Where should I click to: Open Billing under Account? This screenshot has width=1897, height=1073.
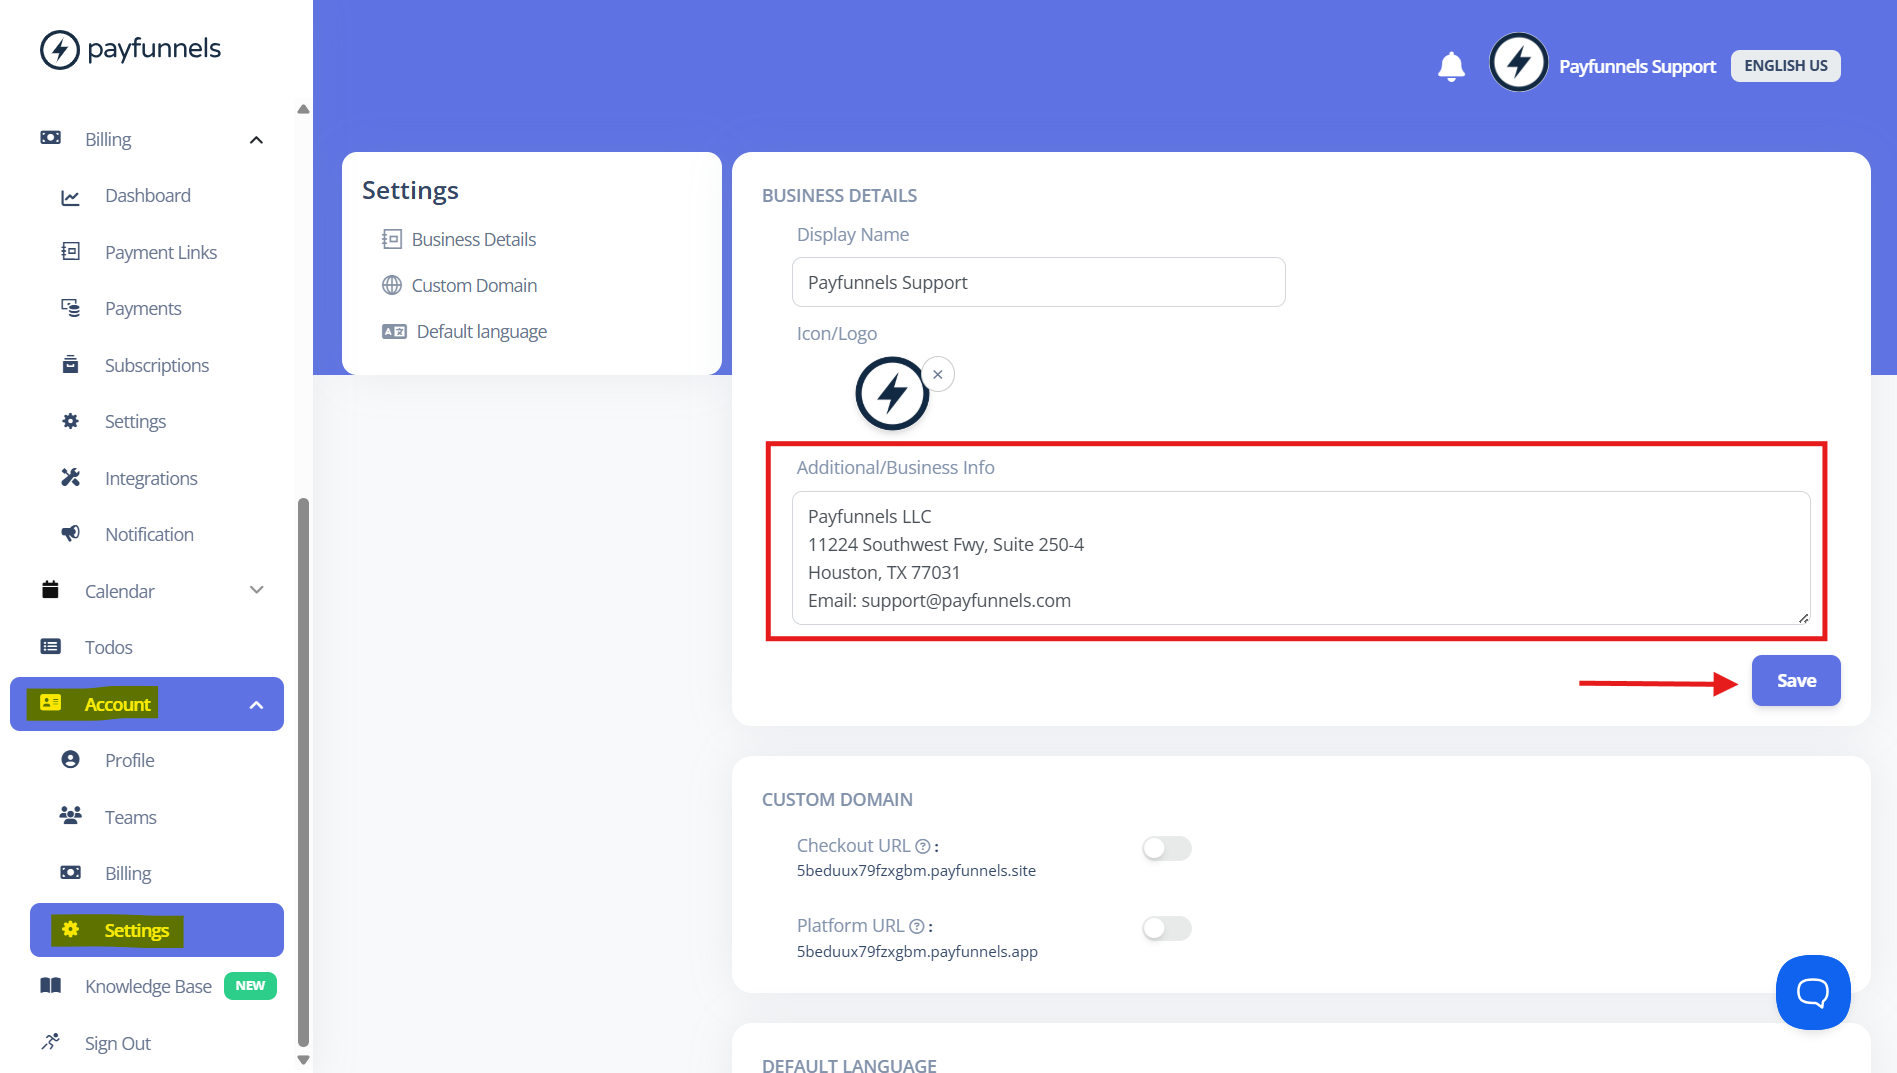point(128,874)
